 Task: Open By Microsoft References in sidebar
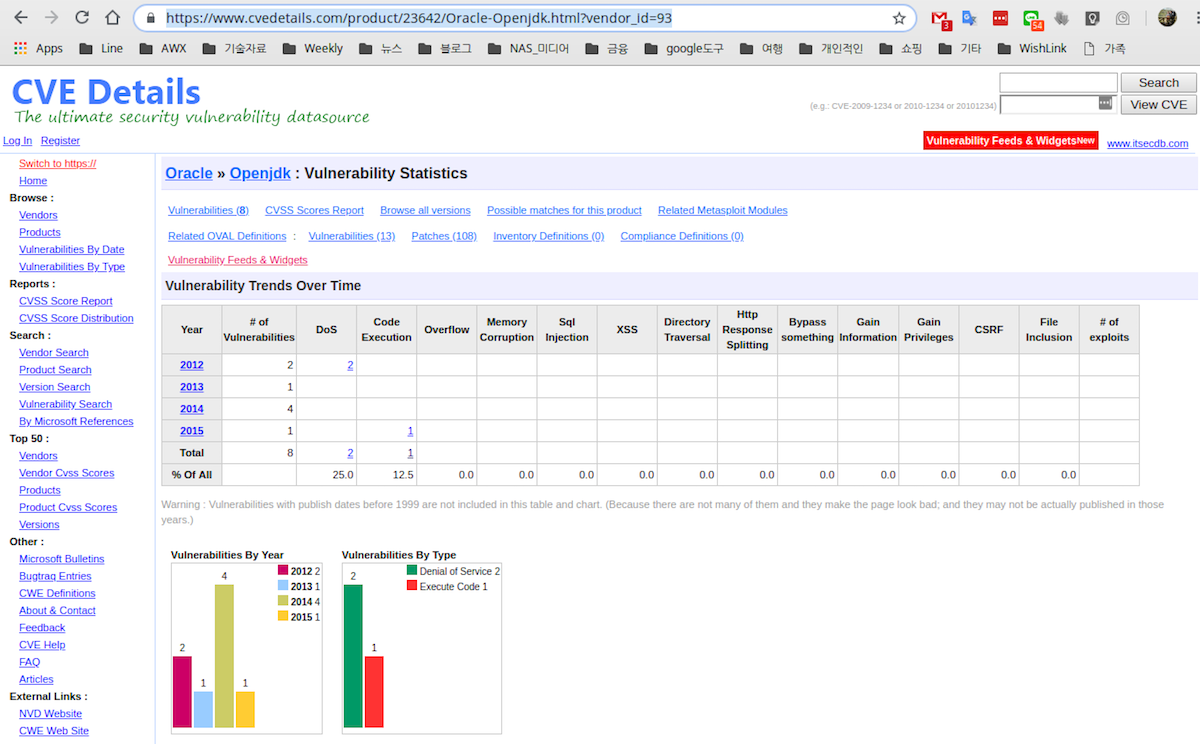[76, 421]
